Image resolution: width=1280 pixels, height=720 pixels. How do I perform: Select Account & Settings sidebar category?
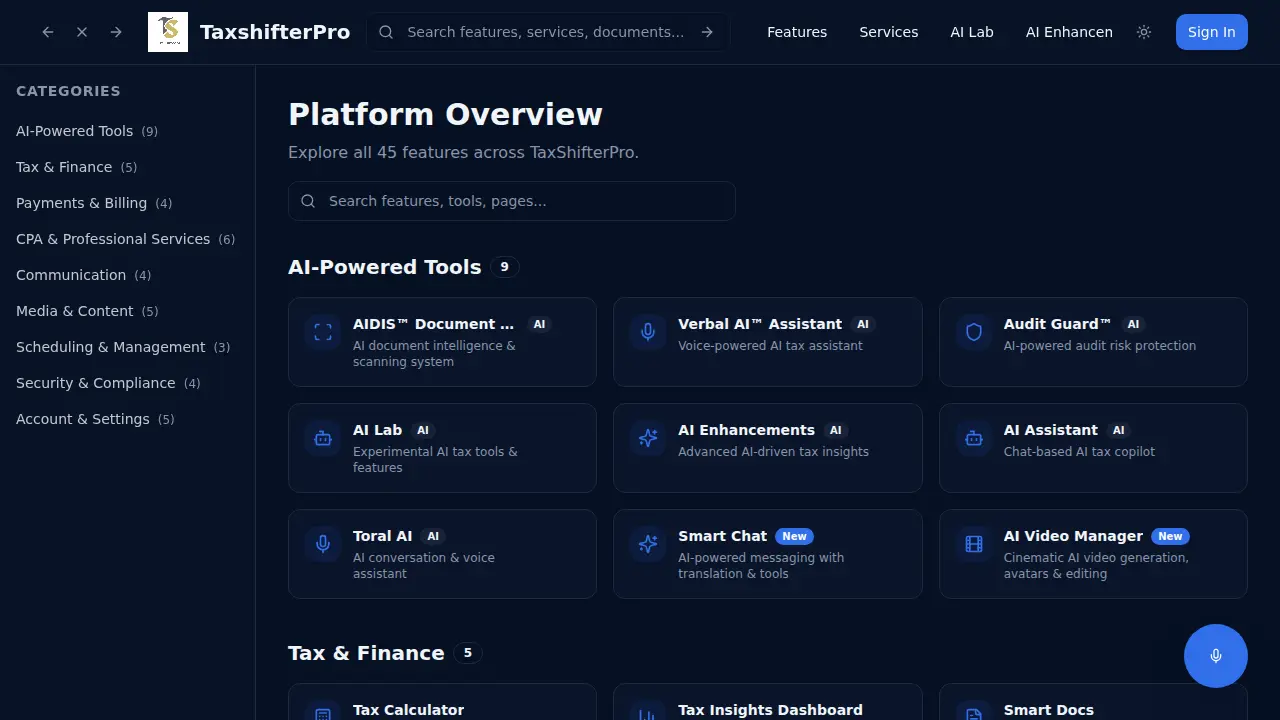click(95, 419)
